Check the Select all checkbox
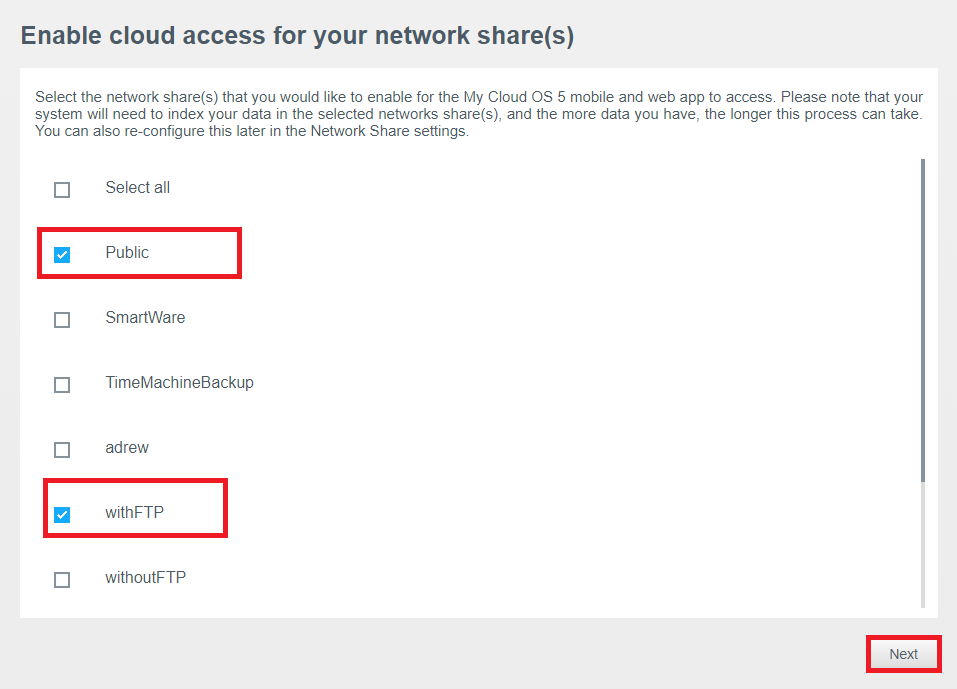 point(62,190)
